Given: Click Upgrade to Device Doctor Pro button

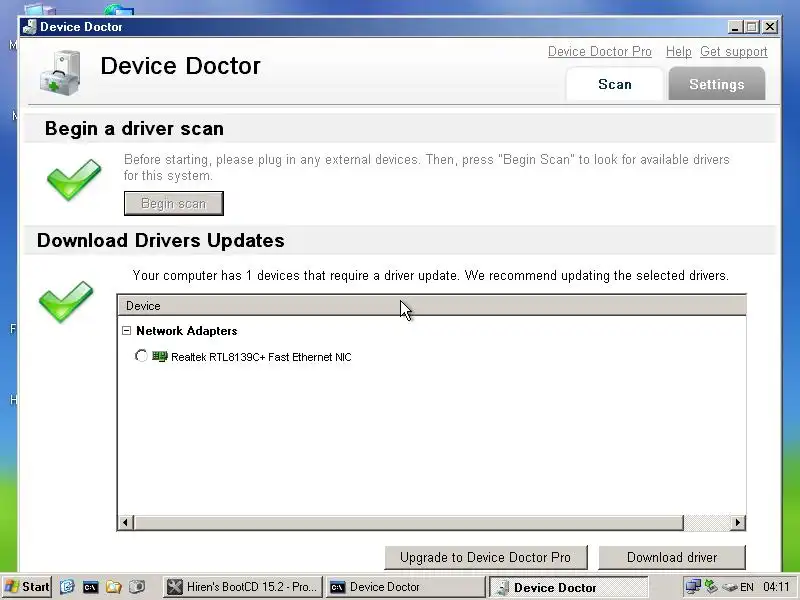Looking at the screenshot, I should coord(486,557).
